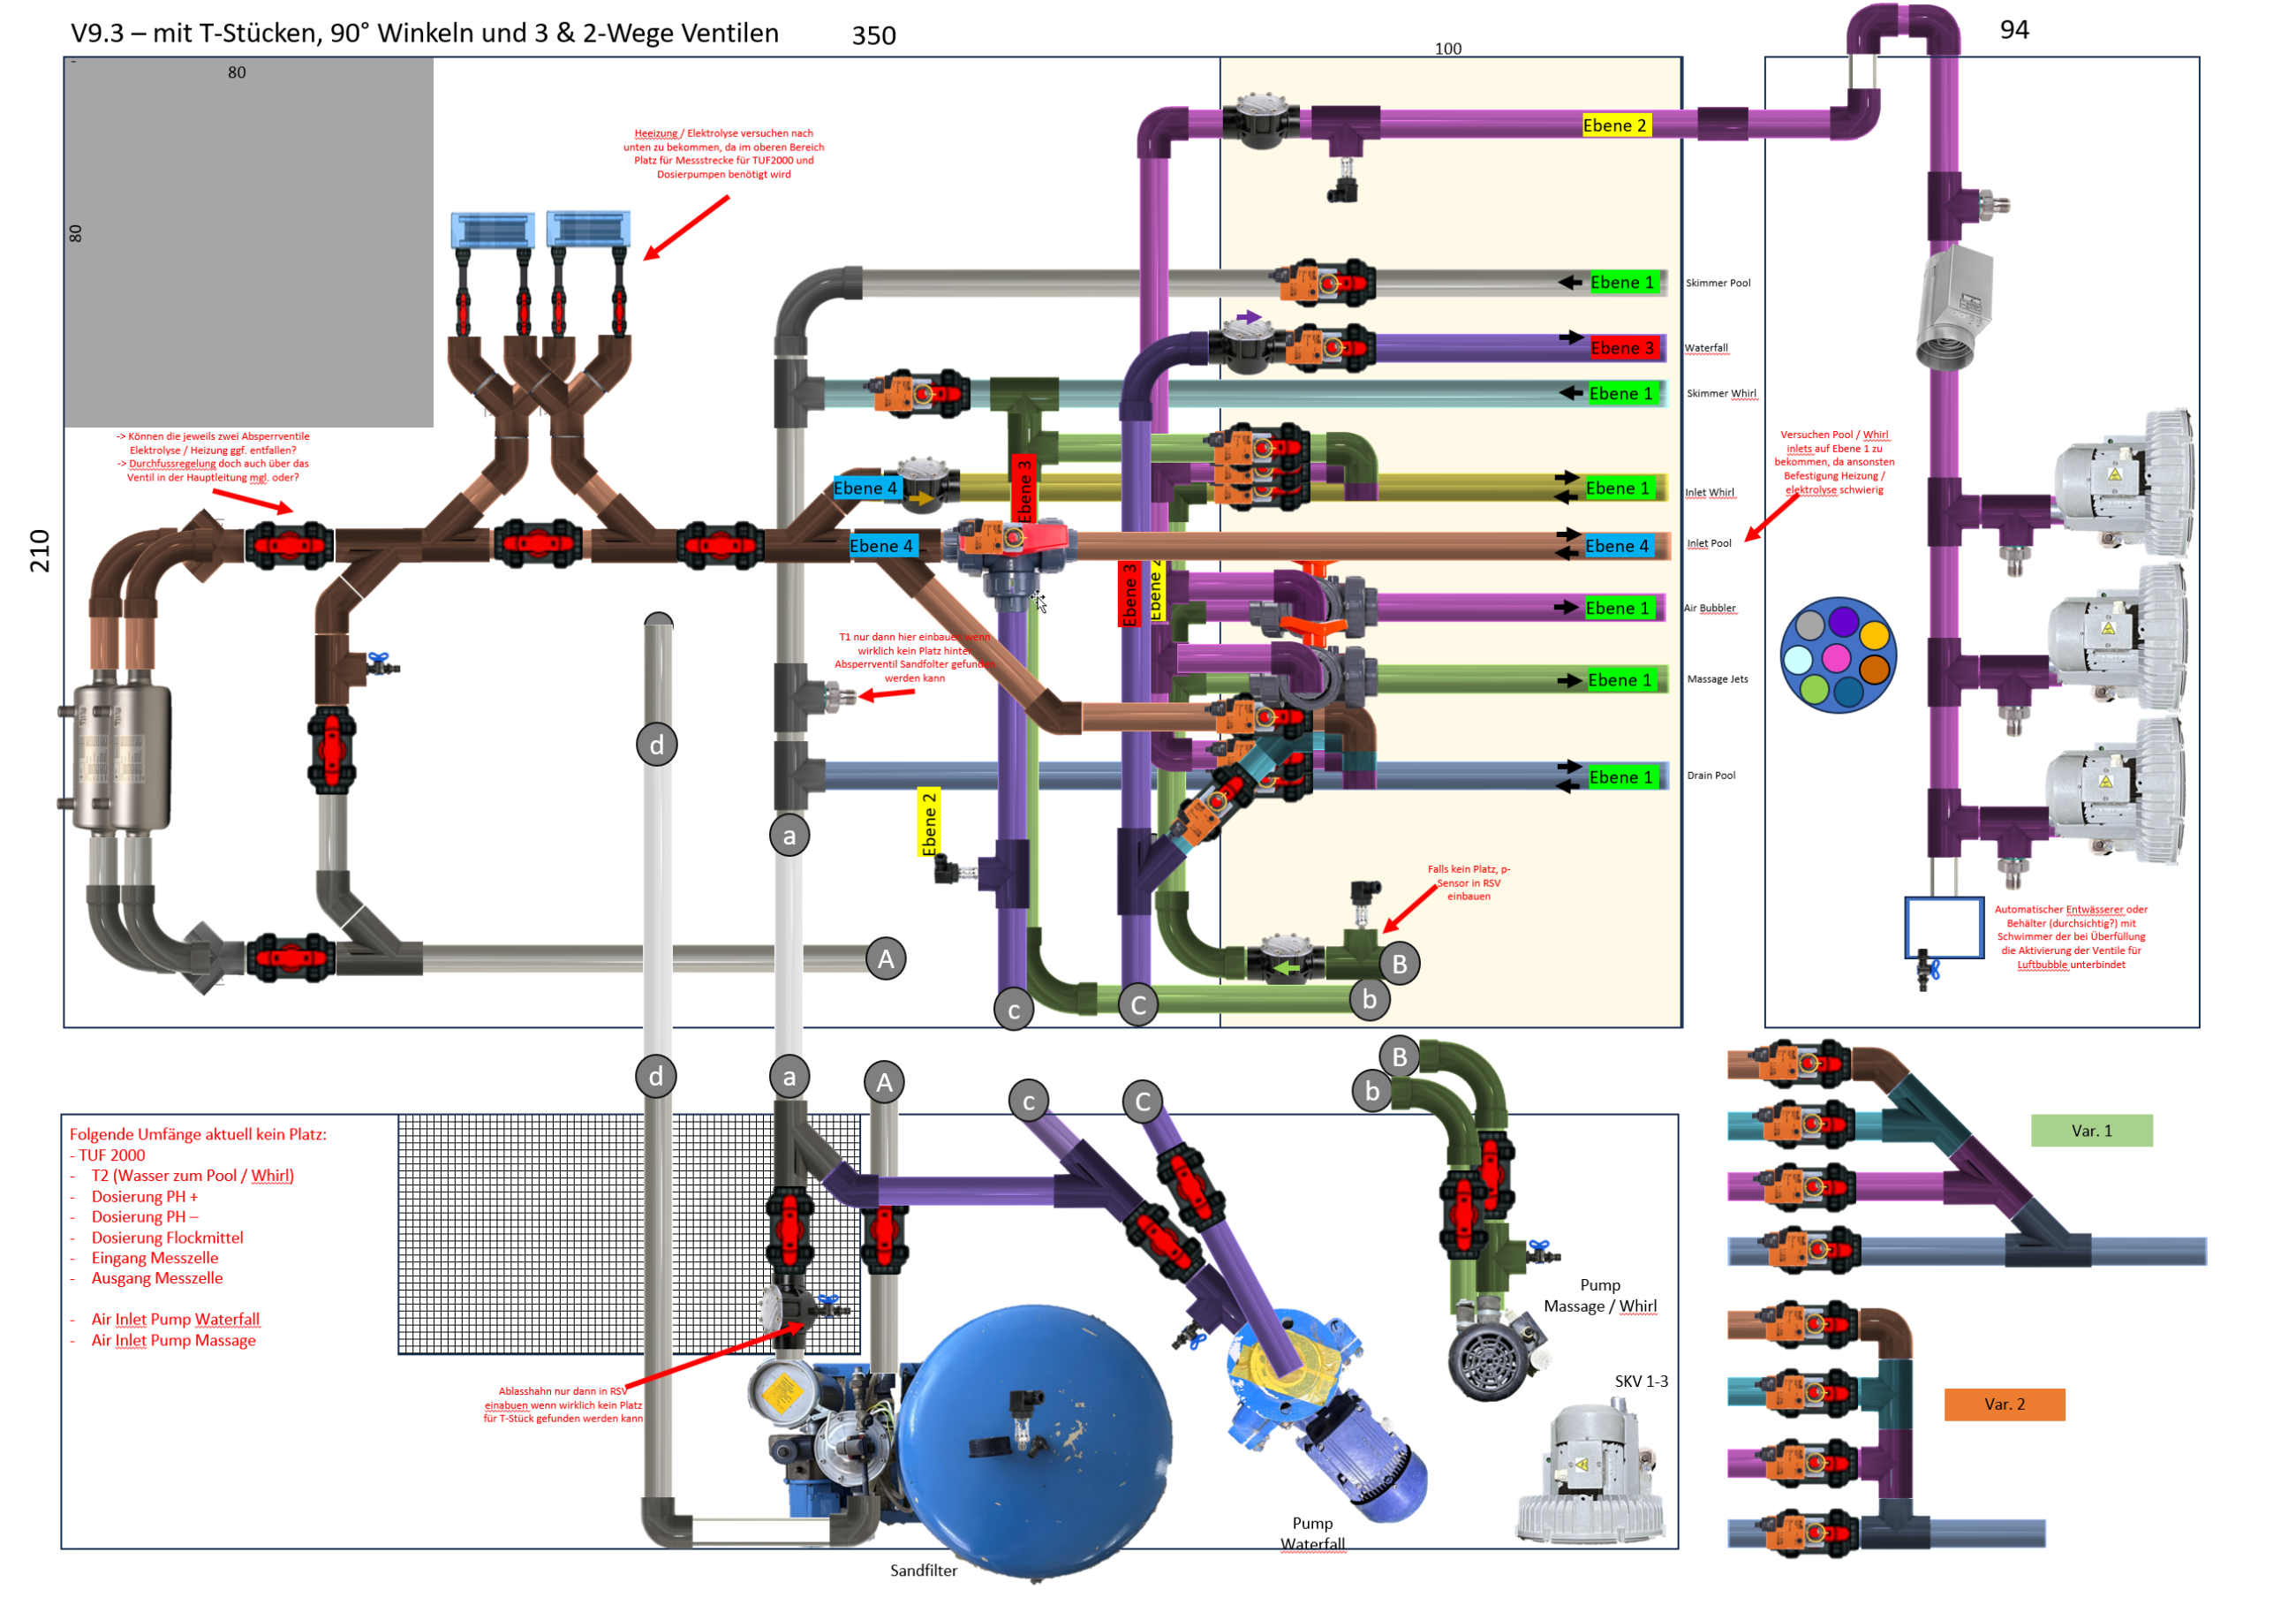Click the vertical dimension '210' at left
Screen dimensions: 2296x1605
39,551
